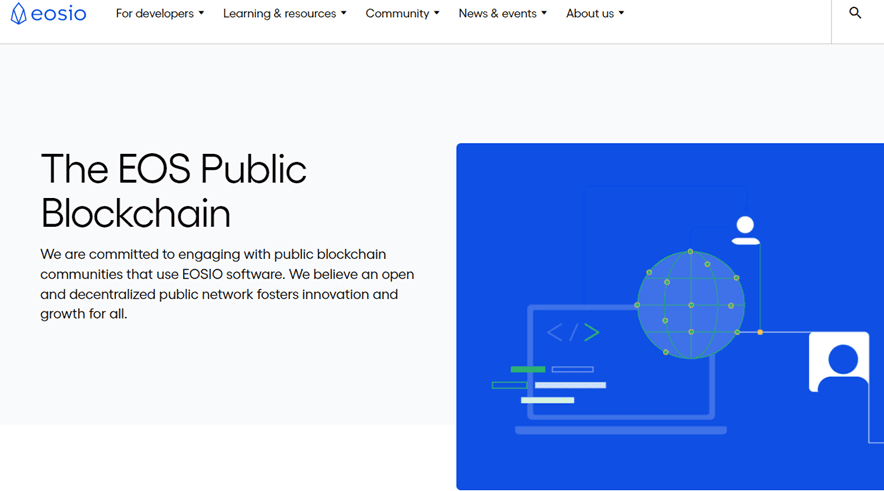Image resolution: width=884 pixels, height=491 pixels.
Task: Click the arrow beside About us
Action: [621, 13]
